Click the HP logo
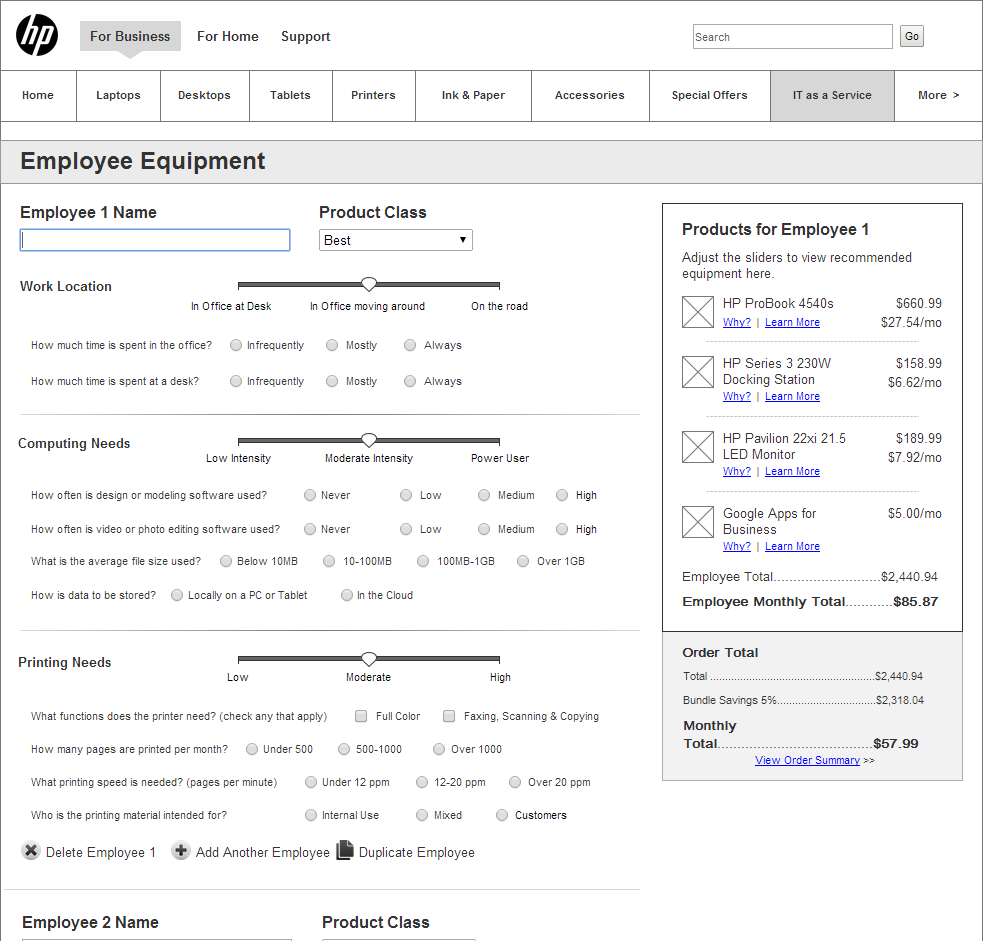Viewport: 983px width, 941px height. click(36, 36)
